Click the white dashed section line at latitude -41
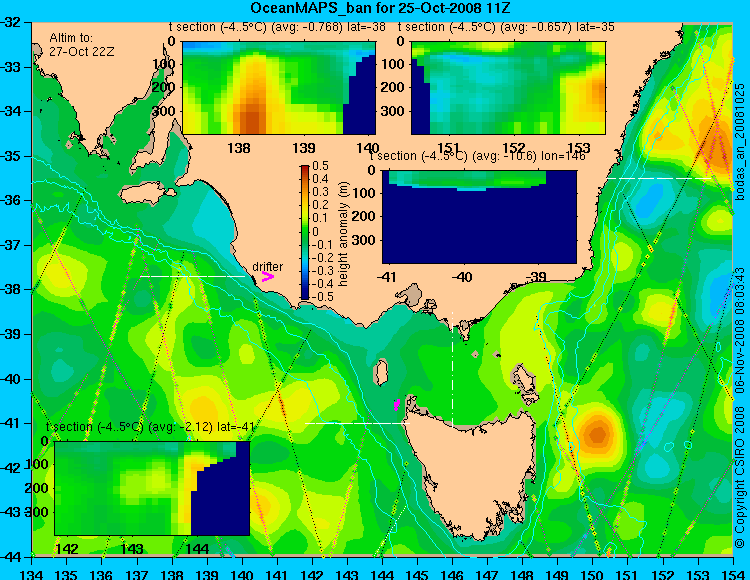Screen dimensions: 750x580 tap(357, 423)
